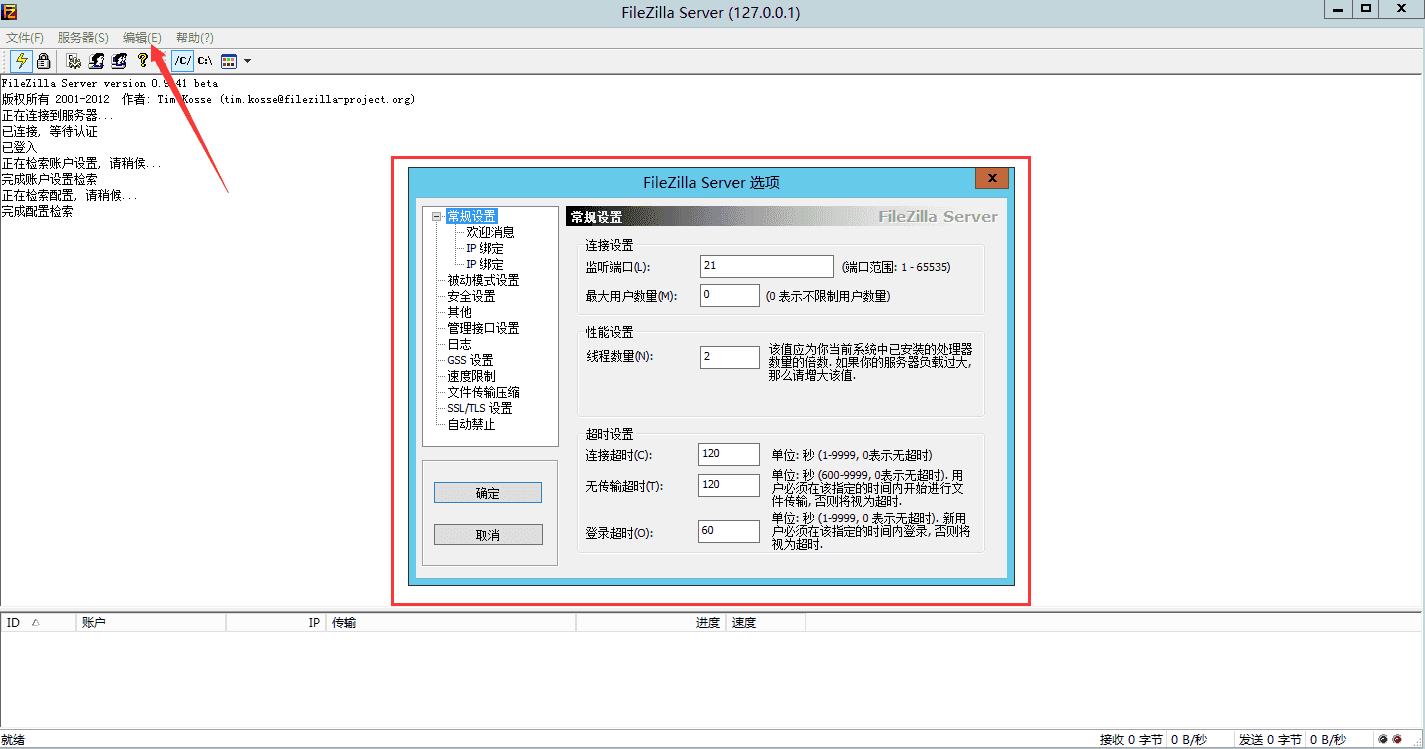Open the Groups editor toolbar icon
Viewport: 1425px width, 749px height.
[x=119, y=61]
